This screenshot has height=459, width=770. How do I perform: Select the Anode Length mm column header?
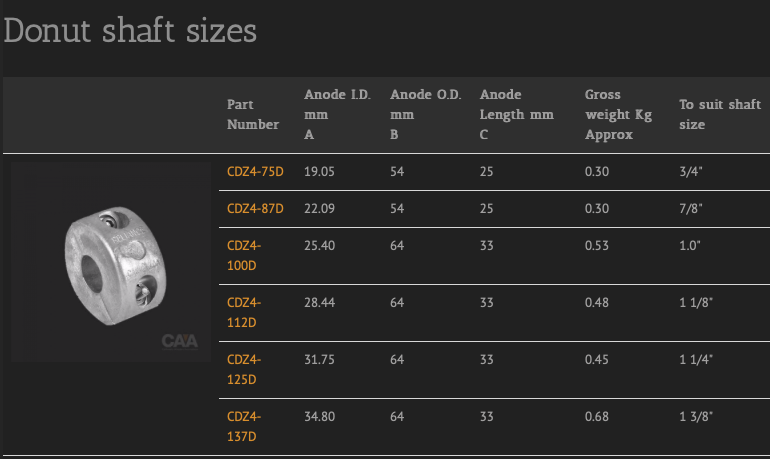point(517,114)
